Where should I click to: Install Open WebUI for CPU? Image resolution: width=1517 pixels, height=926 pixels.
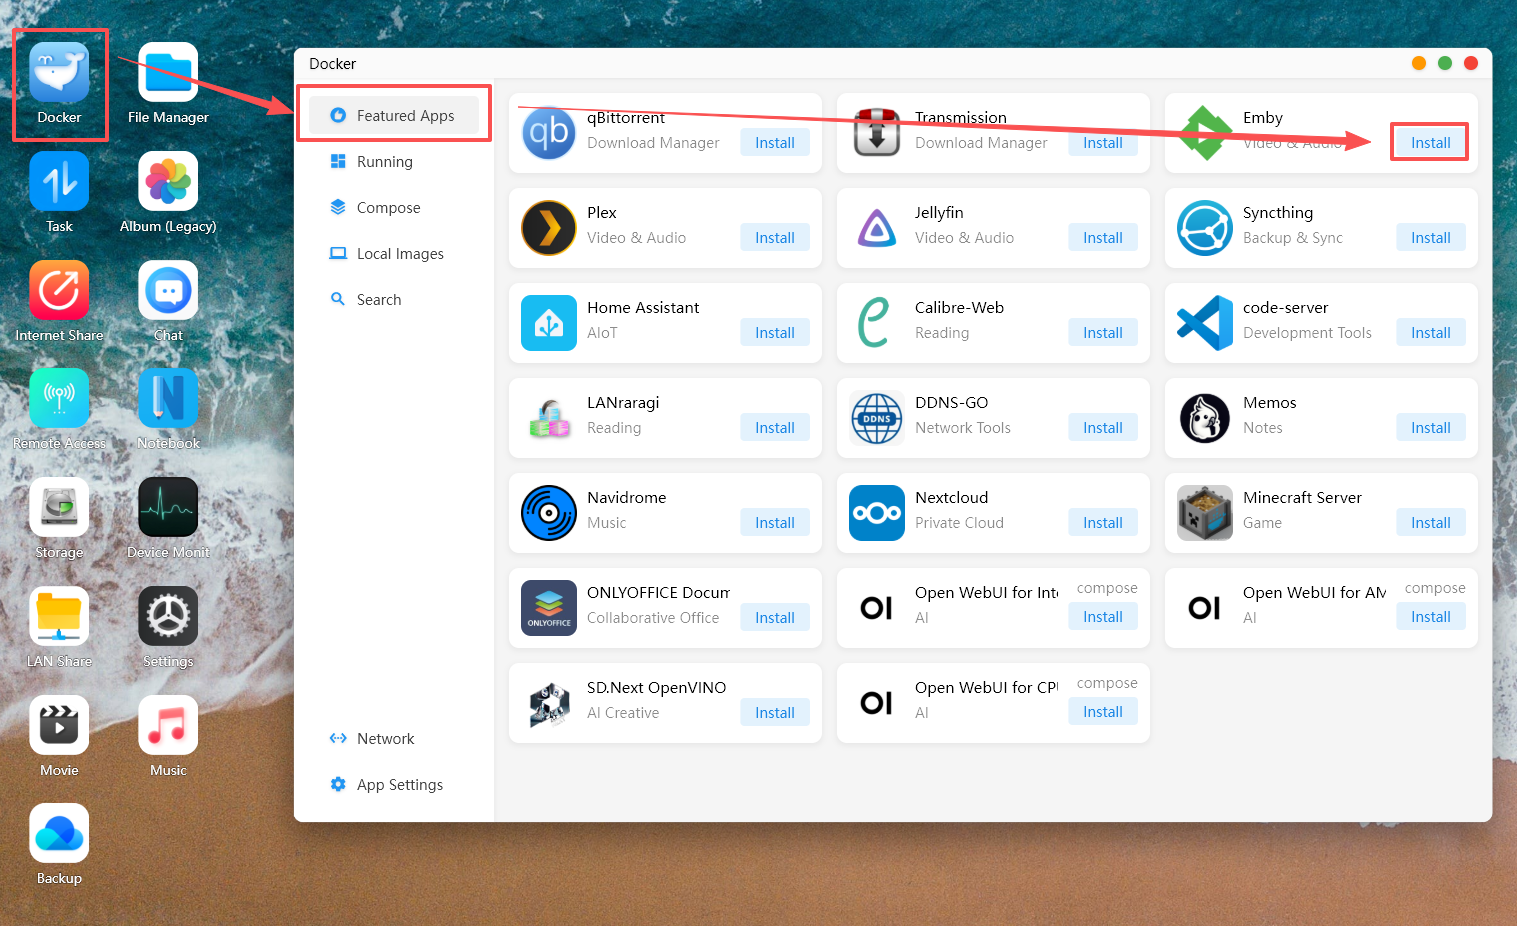(1103, 711)
